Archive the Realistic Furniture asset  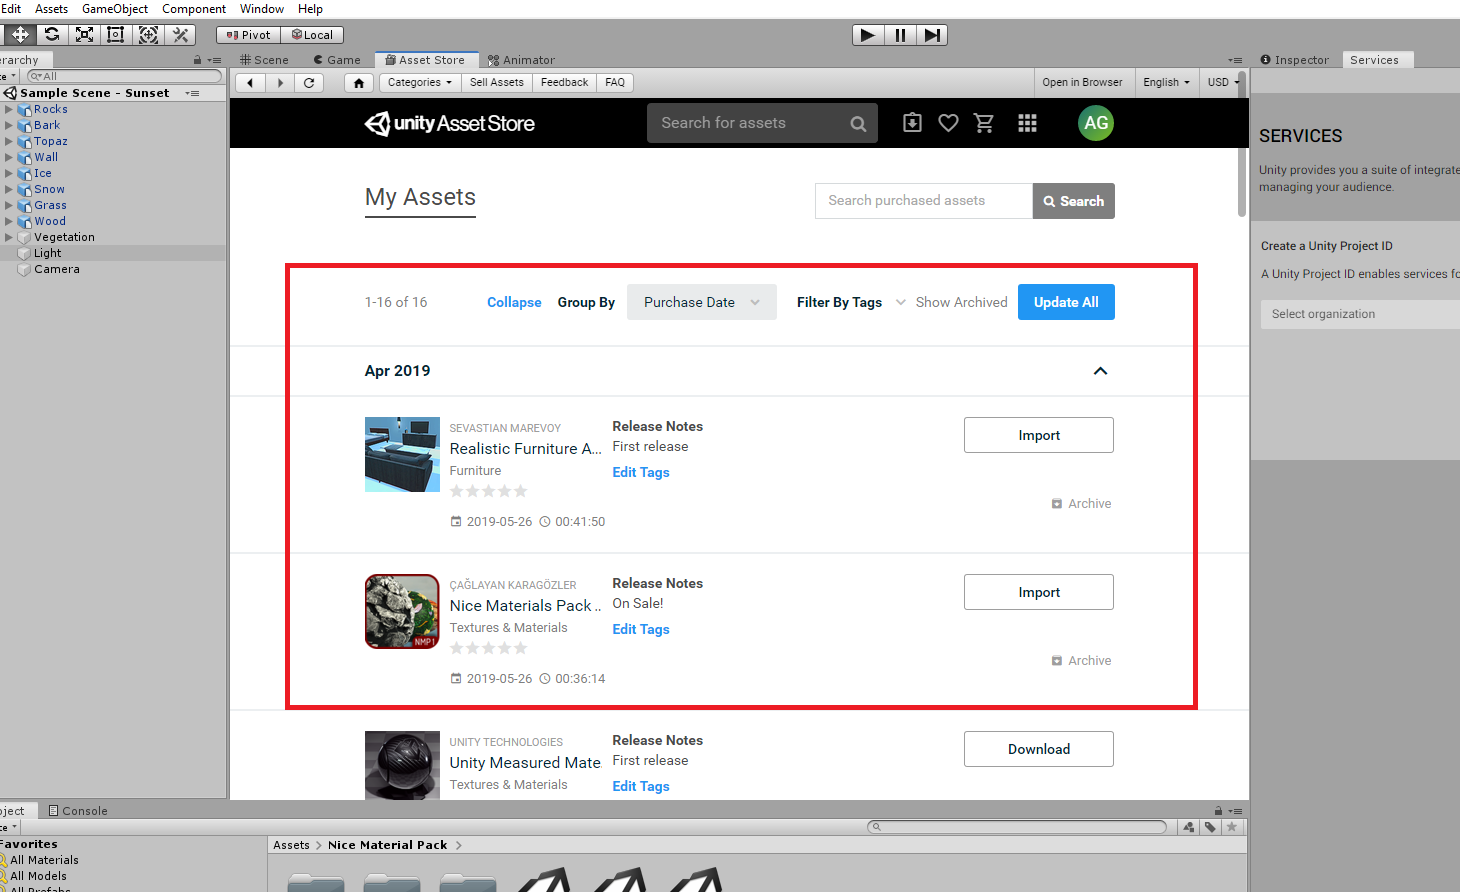(x=1081, y=503)
